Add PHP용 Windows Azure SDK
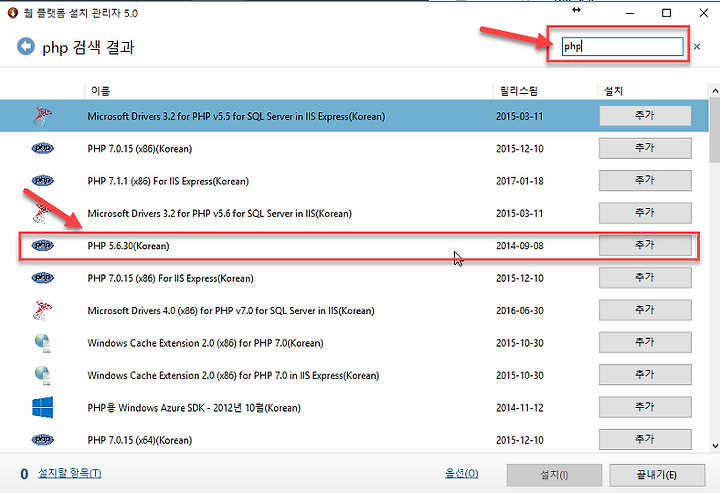The width and height of the screenshot is (720, 493). click(645, 407)
